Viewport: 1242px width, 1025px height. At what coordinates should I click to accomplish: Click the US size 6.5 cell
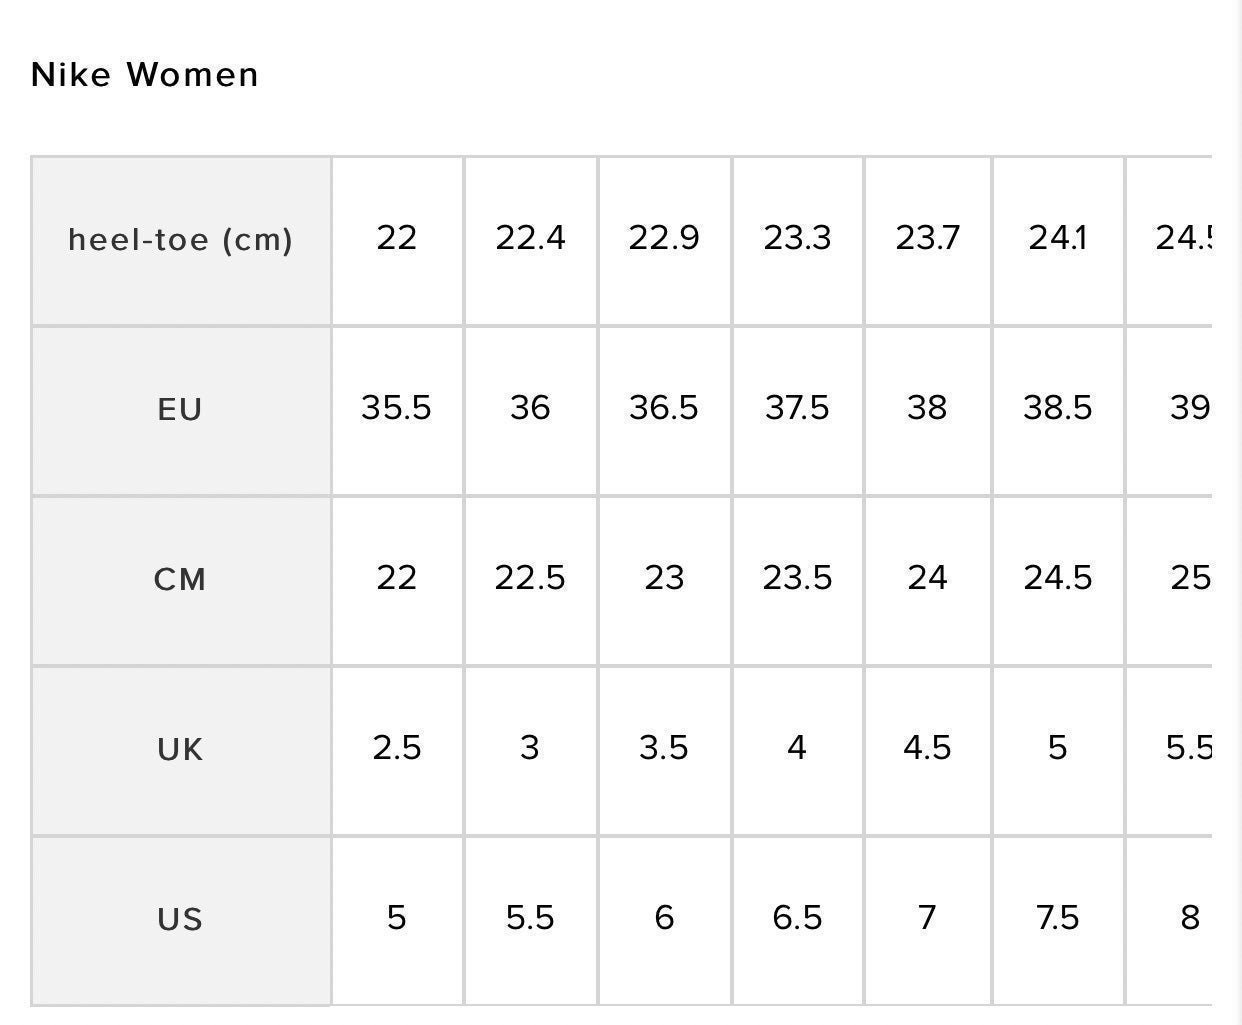(798, 921)
